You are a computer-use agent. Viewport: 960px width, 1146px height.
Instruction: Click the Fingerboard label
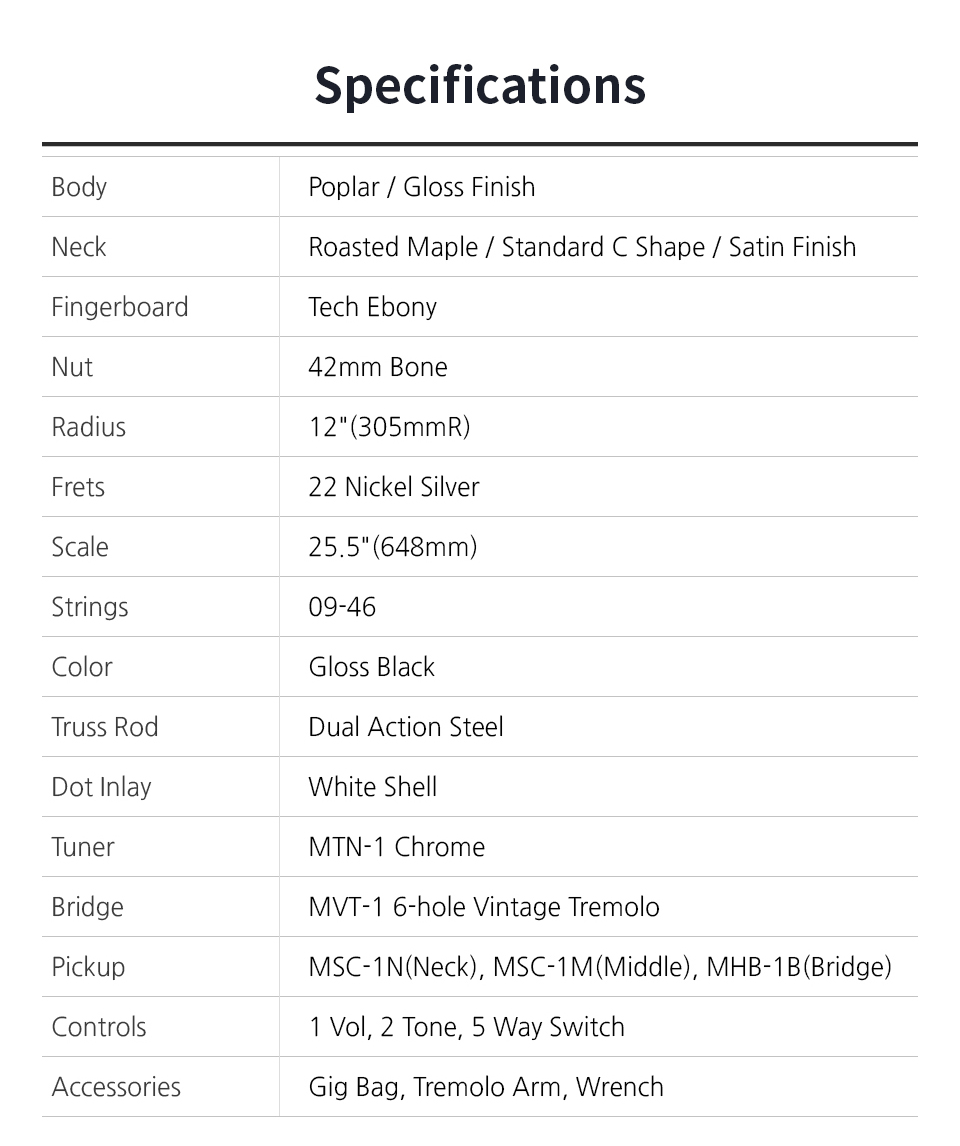[x=120, y=307]
